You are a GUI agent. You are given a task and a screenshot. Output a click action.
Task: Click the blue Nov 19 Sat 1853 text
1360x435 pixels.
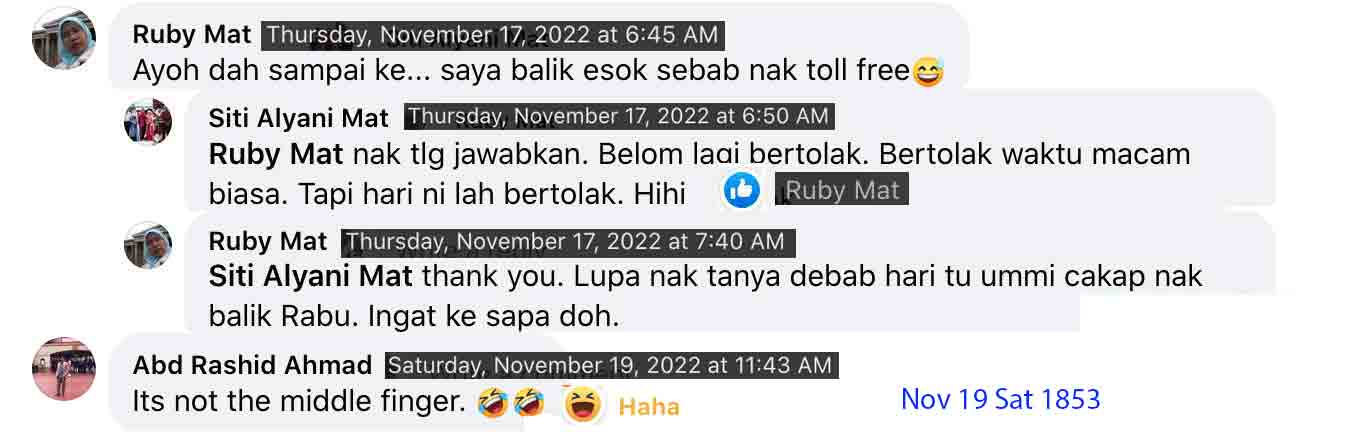[1000, 399]
